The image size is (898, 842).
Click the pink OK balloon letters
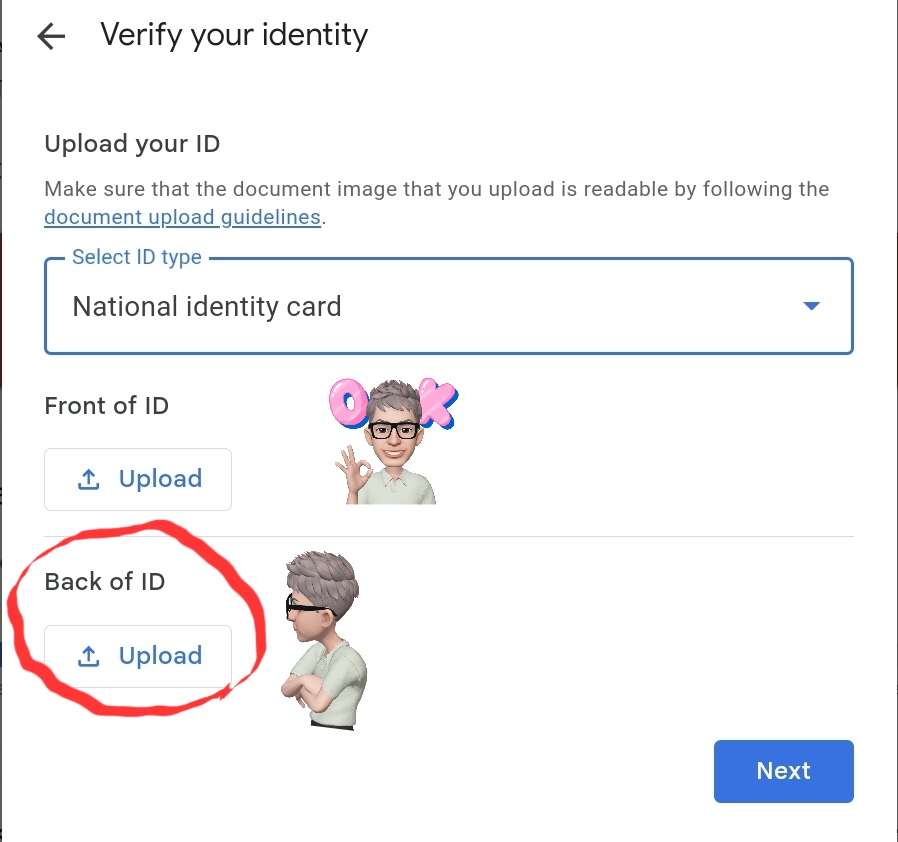click(392, 402)
